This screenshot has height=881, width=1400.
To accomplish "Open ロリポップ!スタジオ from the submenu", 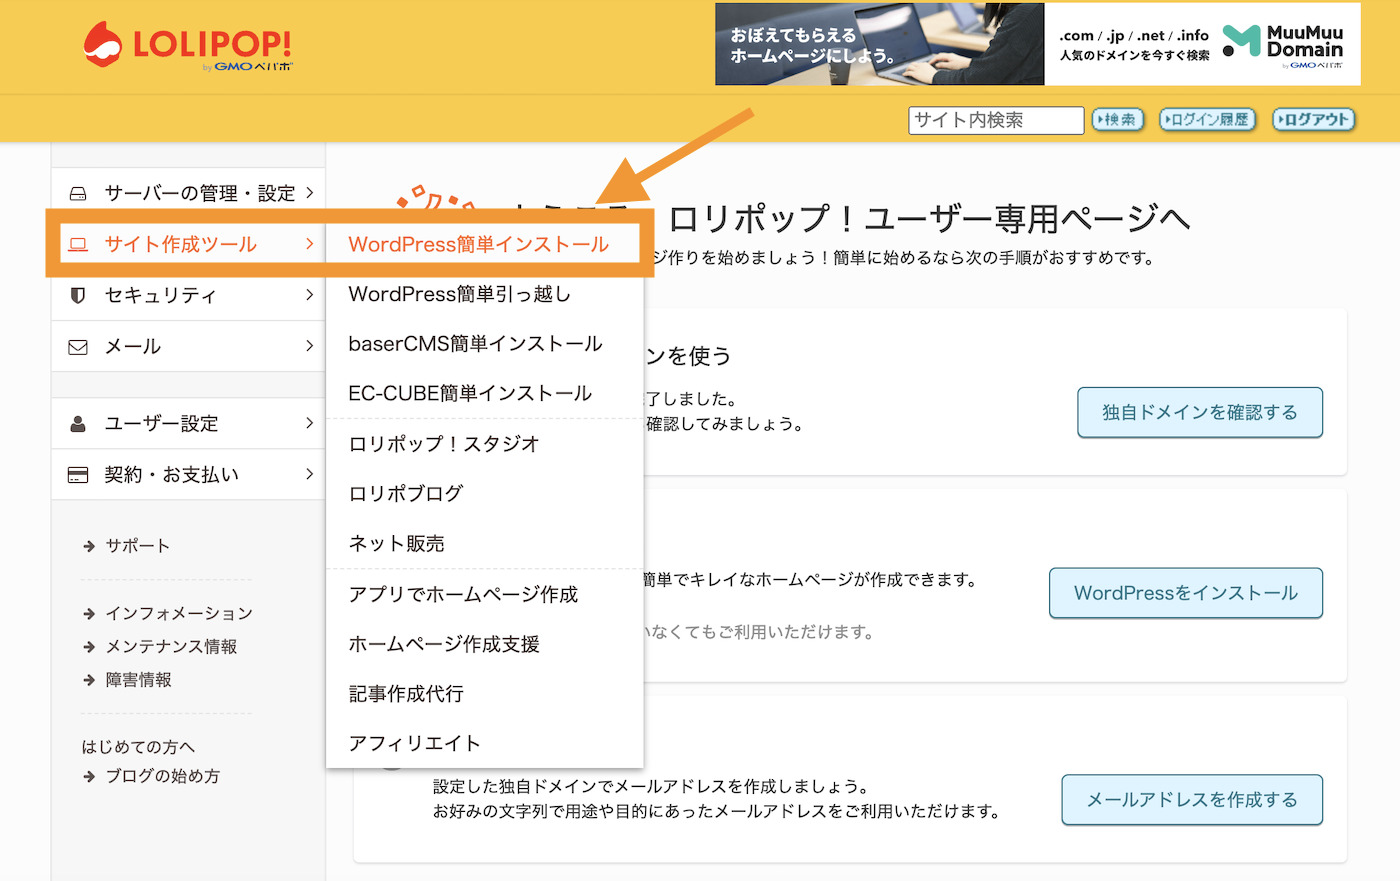I will (x=444, y=444).
